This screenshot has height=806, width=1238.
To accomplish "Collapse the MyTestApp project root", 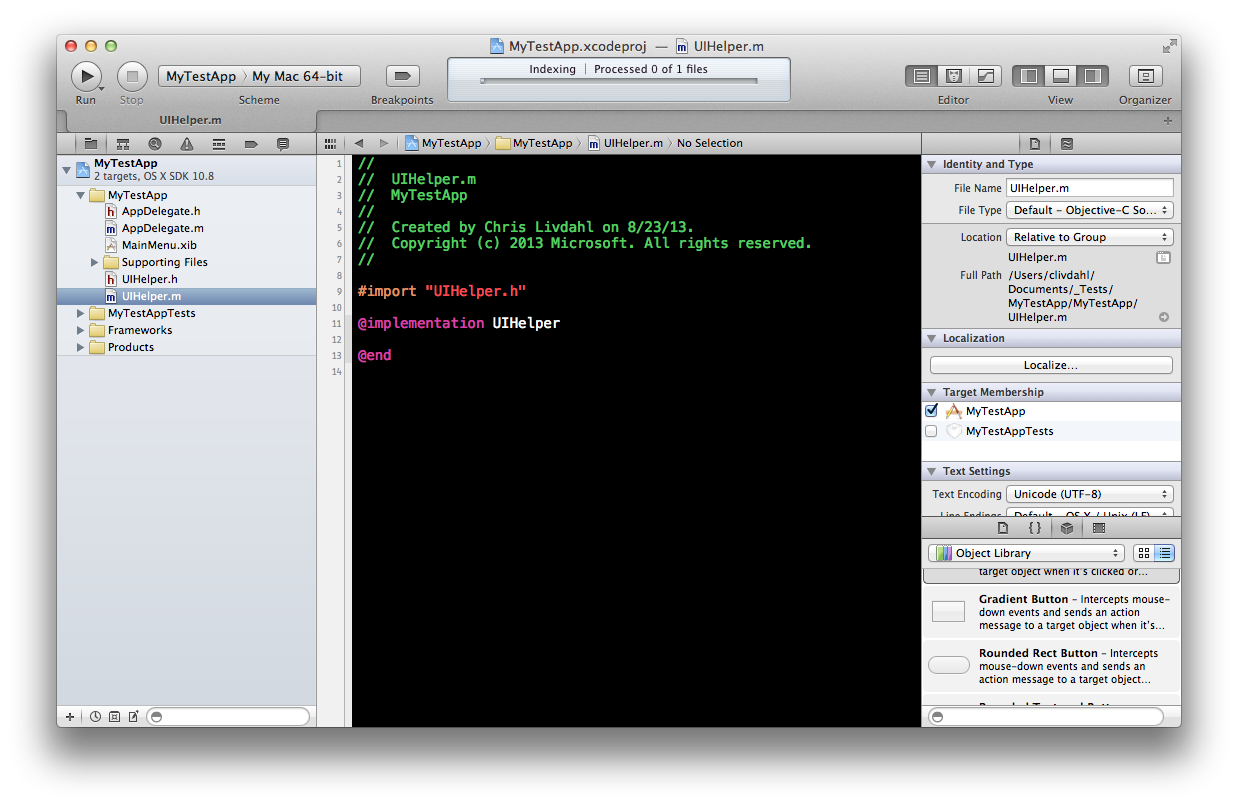I will (67, 169).
